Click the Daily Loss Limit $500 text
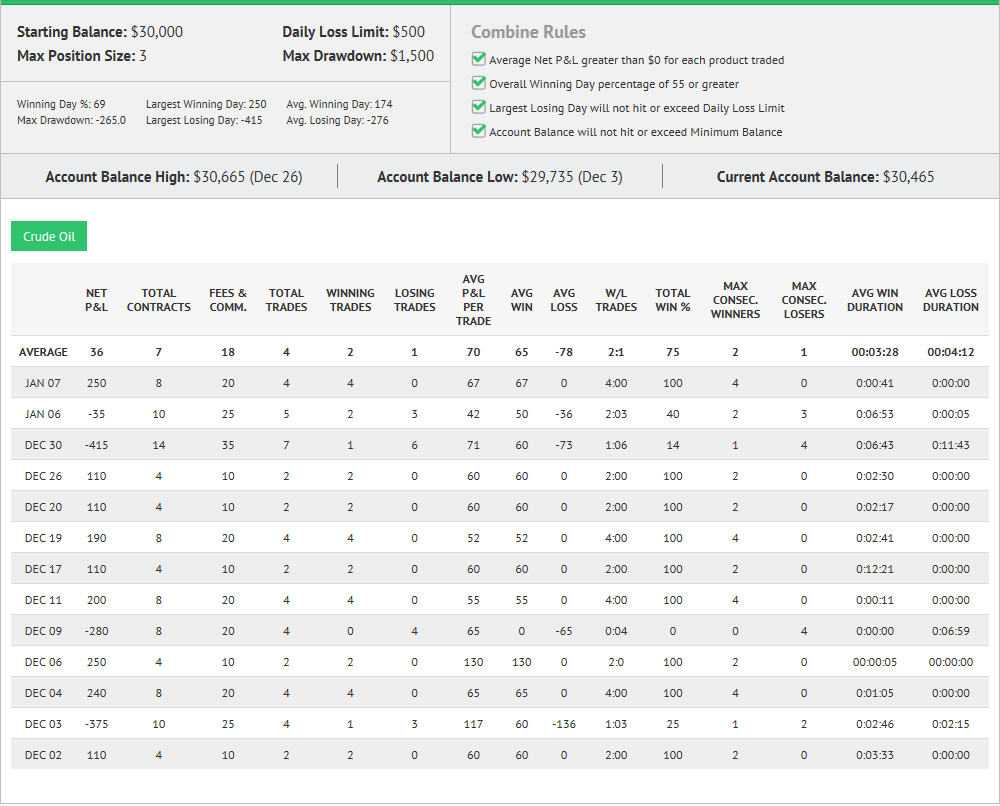 (353, 32)
